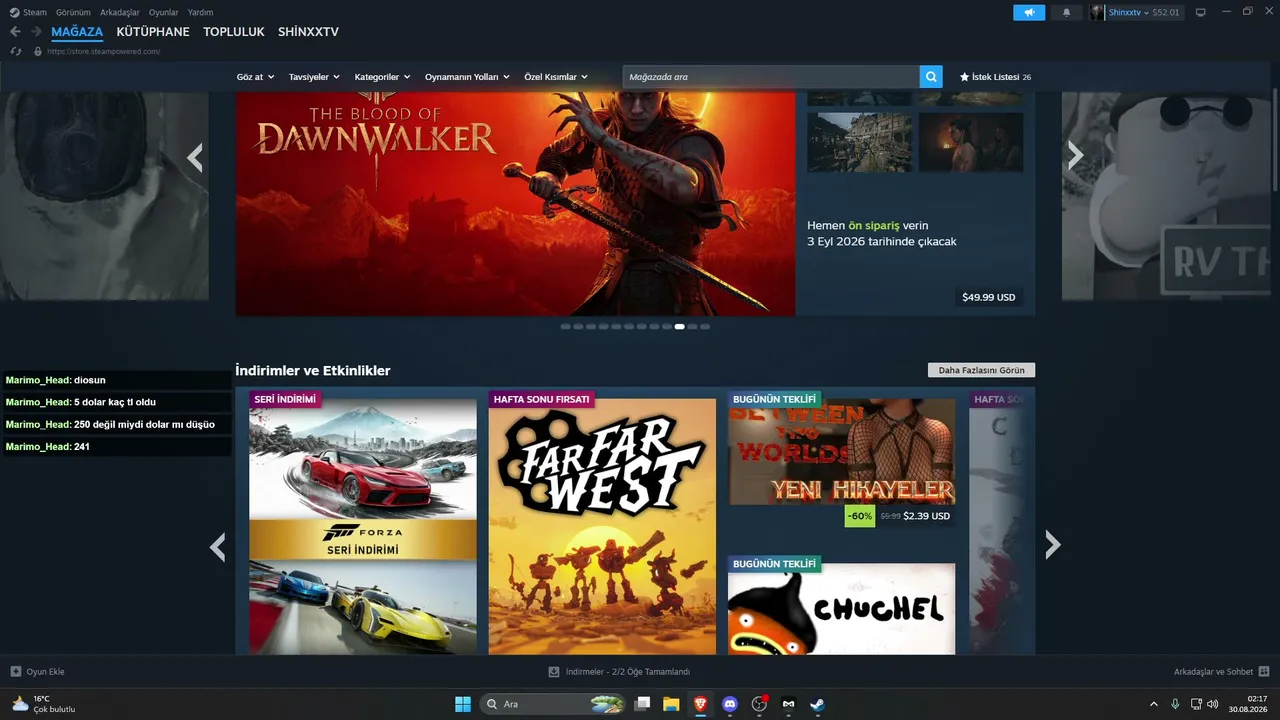This screenshot has width=1280, height=720.
Task: Open İstek Listesi wishlist link
Action: coord(995,77)
